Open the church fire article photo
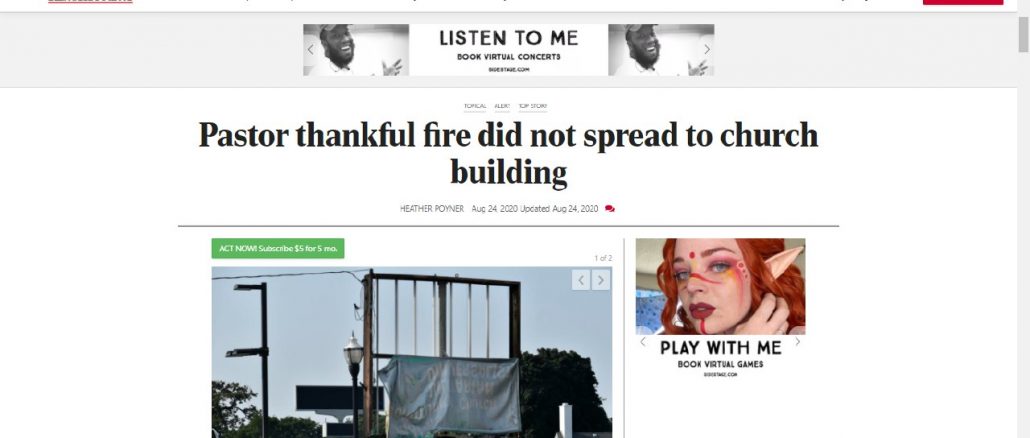1030x438 pixels. coord(412,352)
